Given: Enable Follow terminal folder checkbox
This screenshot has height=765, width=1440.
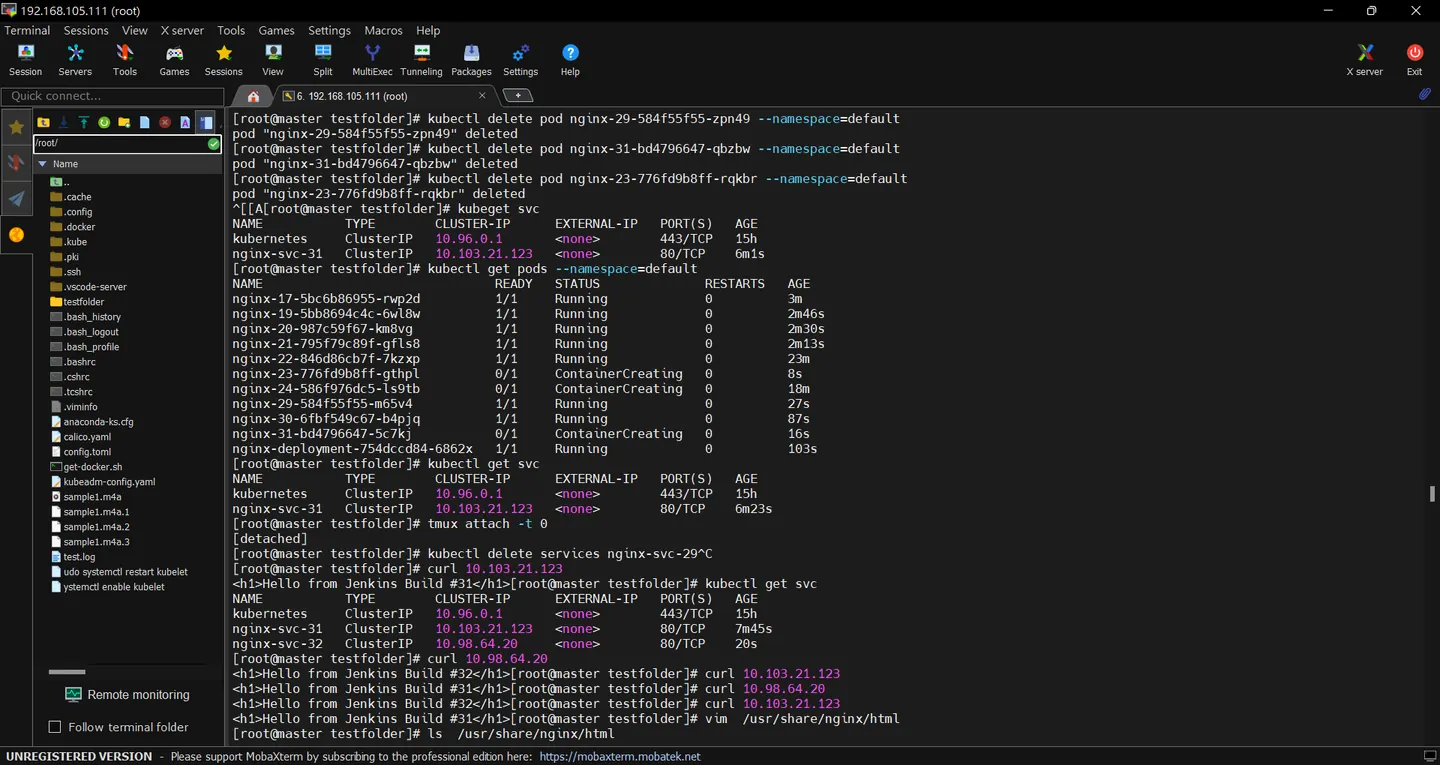Looking at the screenshot, I should 55,727.
